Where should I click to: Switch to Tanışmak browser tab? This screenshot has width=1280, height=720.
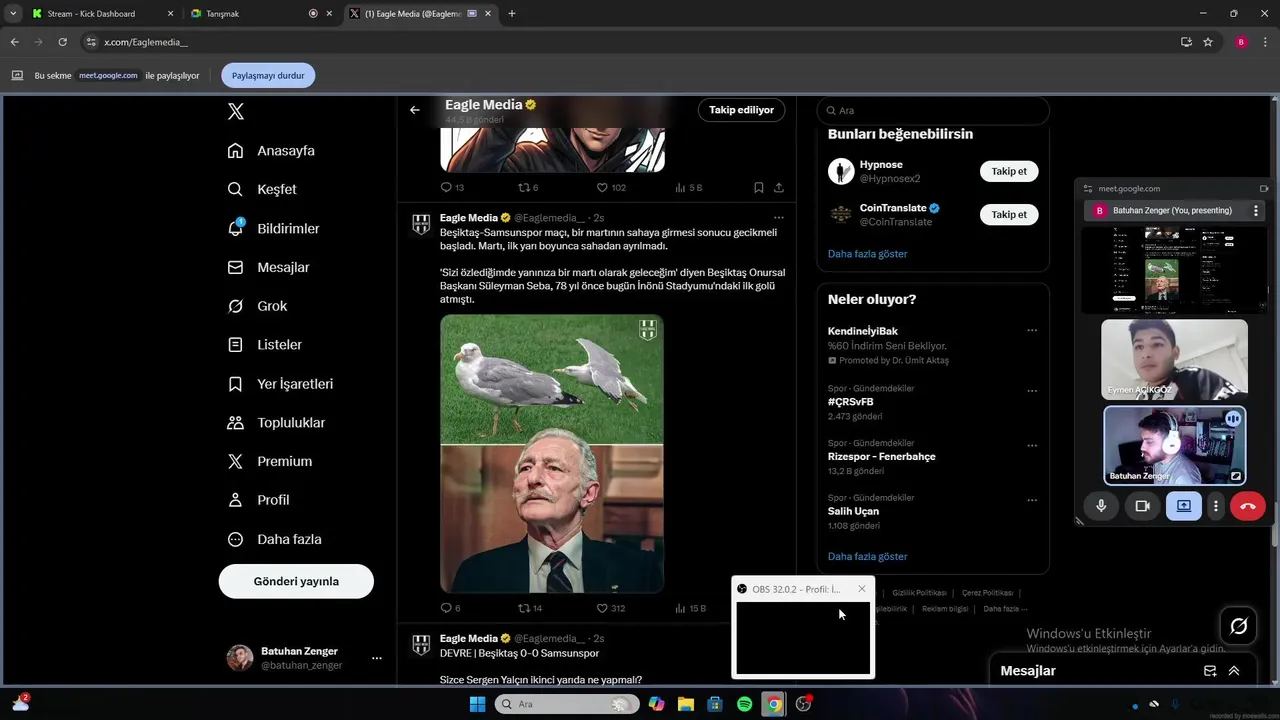coord(222,14)
